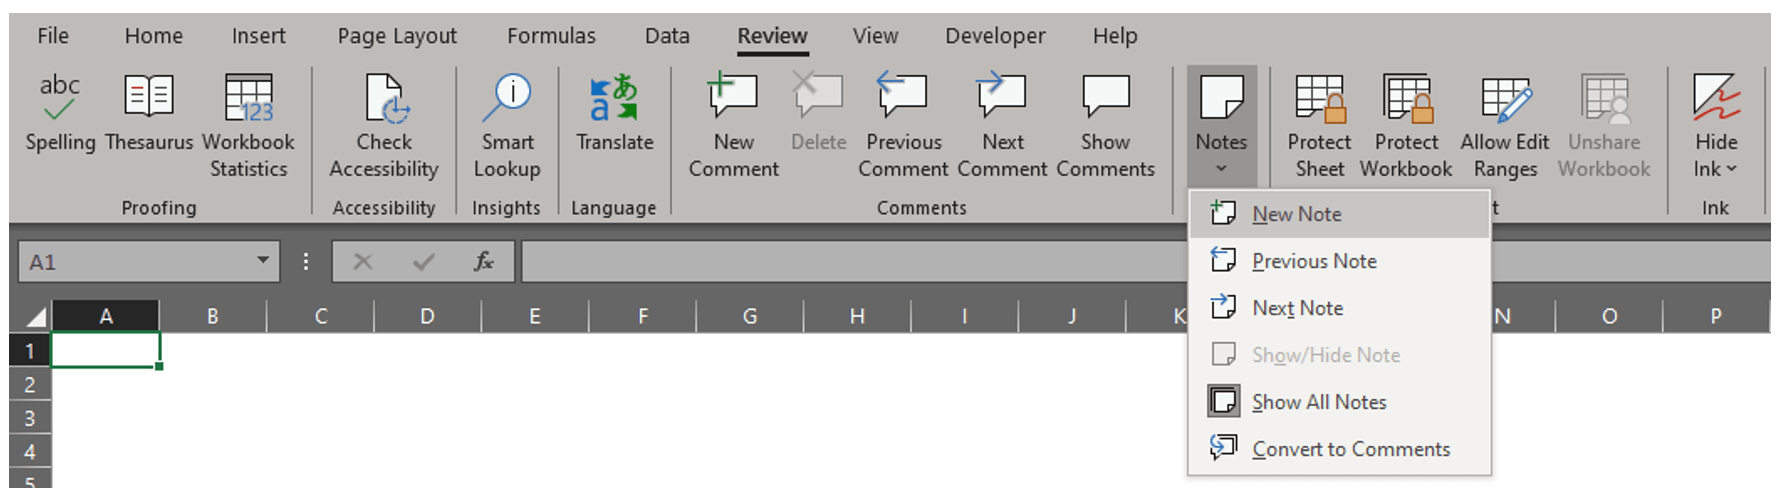Screen dimensions: 1778x495
Task: Click the Check Accessibility button
Action: tap(384, 124)
